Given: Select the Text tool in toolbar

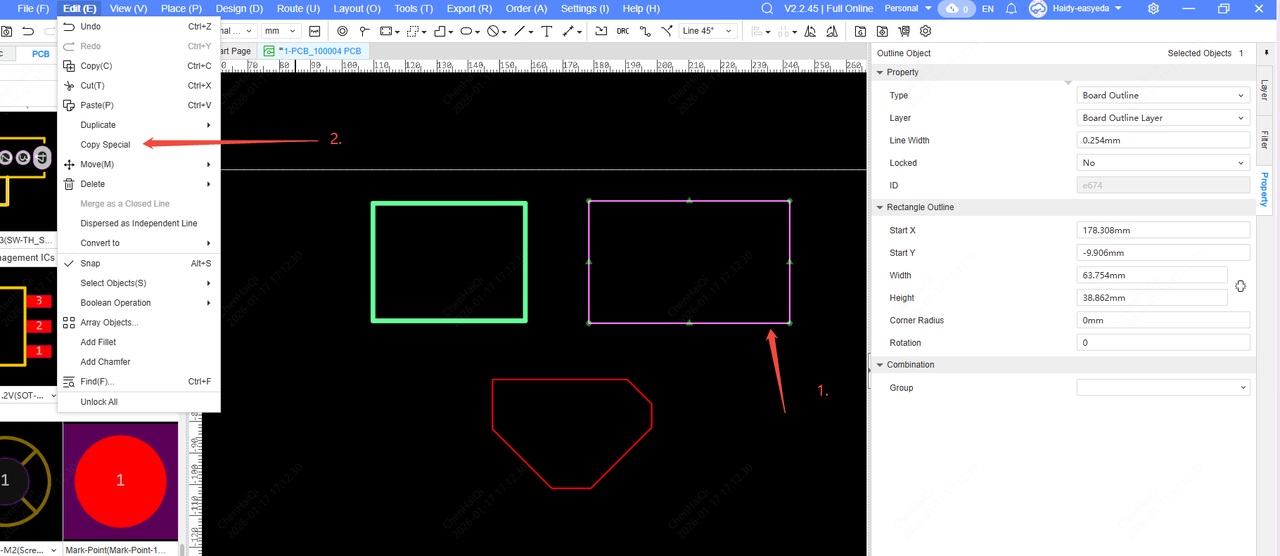Looking at the screenshot, I should pyautogui.click(x=546, y=31).
